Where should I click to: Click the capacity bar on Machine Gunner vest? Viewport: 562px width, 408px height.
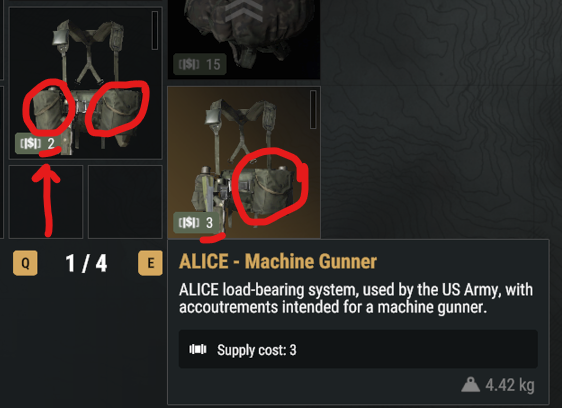point(313,109)
